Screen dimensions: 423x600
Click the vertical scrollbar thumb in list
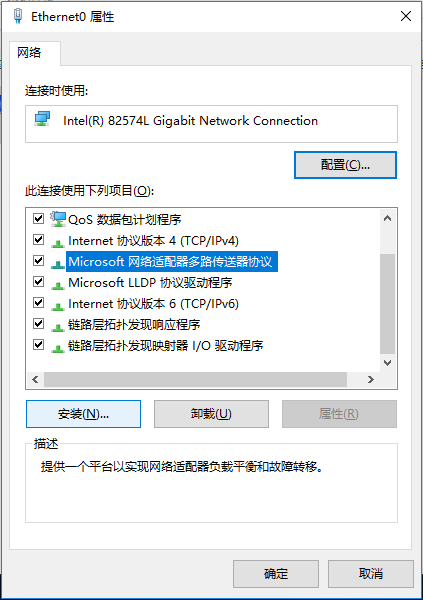click(387, 304)
